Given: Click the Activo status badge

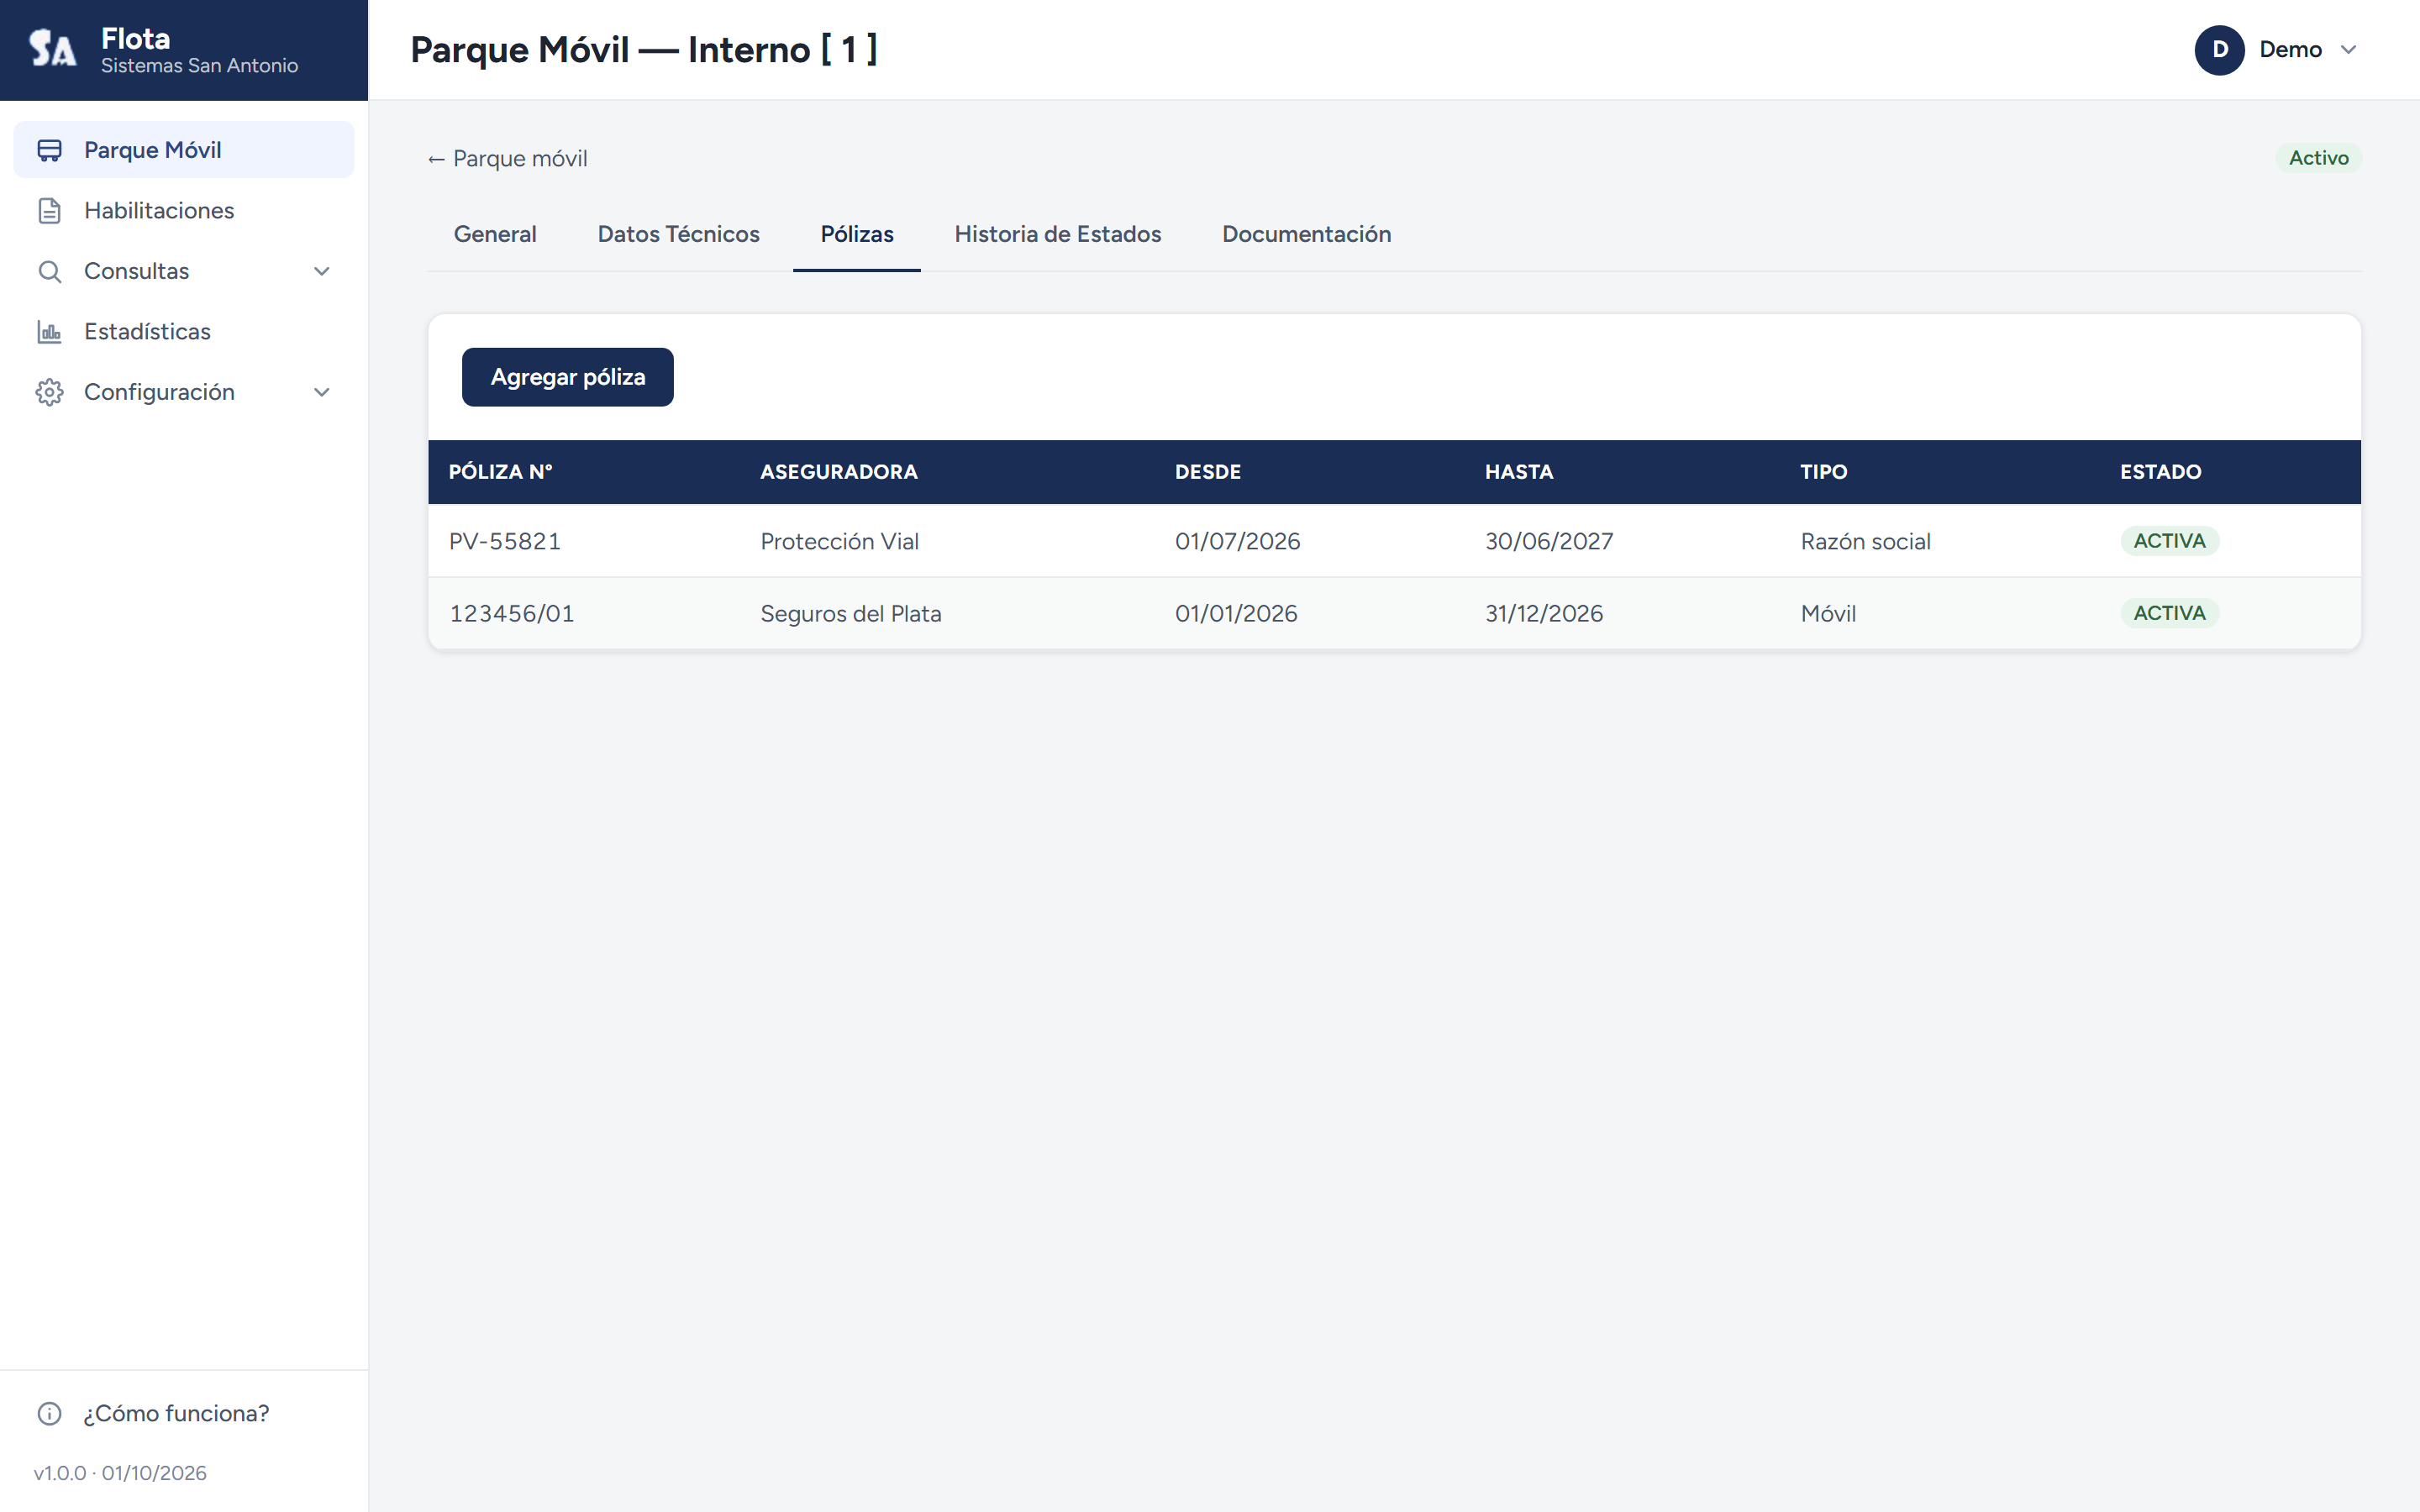Looking at the screenshot, I should click(x=2318, y=158).
